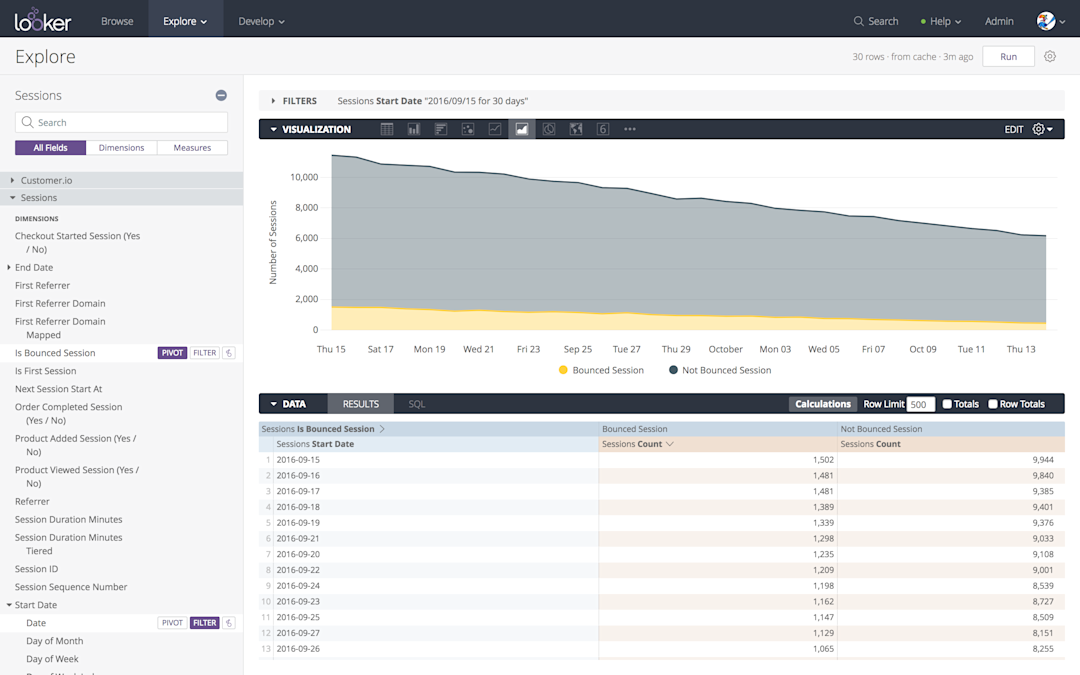1080x675 pixels.
Task: Switch to column chart visualization
Action: pyautogui.click(x=414, y=129)
